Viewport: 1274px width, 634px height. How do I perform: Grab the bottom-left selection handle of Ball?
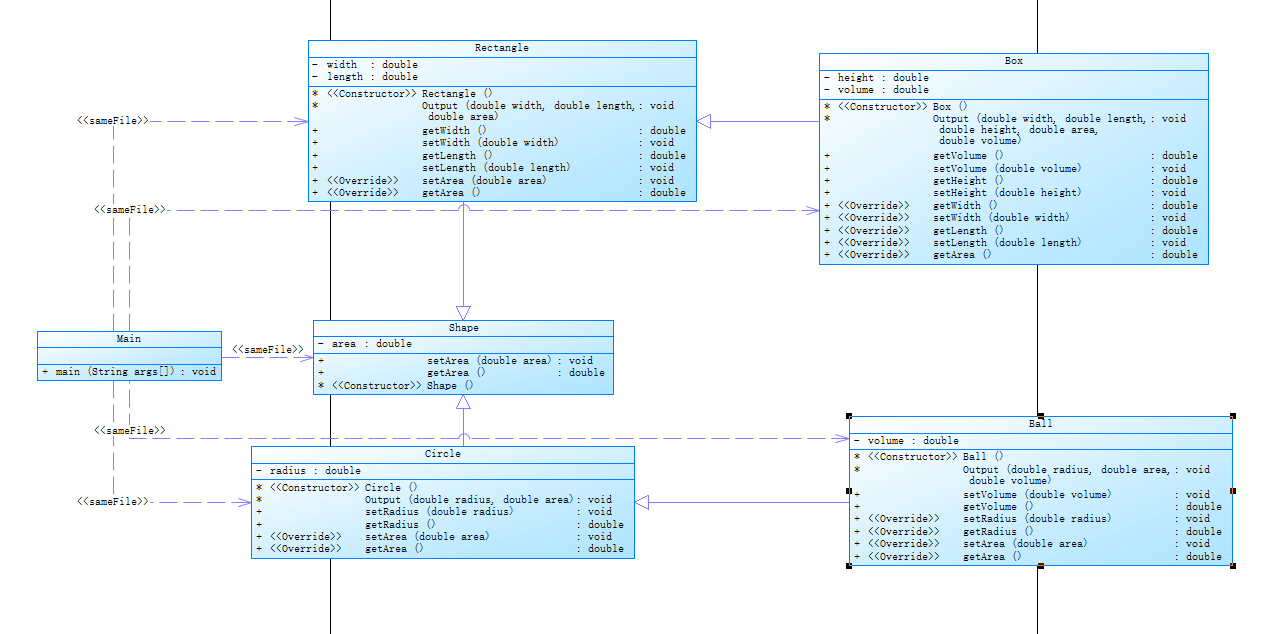[x=849, y=566]
